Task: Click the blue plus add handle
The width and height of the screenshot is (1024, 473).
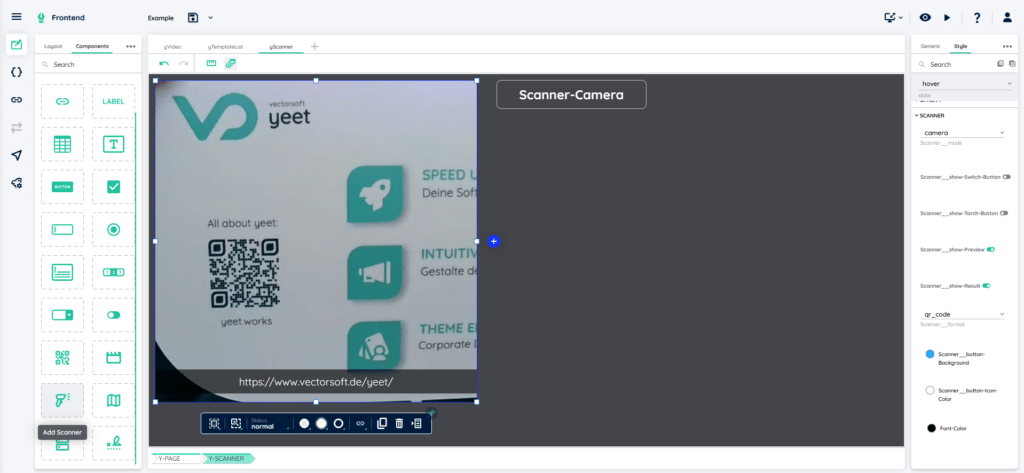Action: pyautogui.click(x=494, y=241)
